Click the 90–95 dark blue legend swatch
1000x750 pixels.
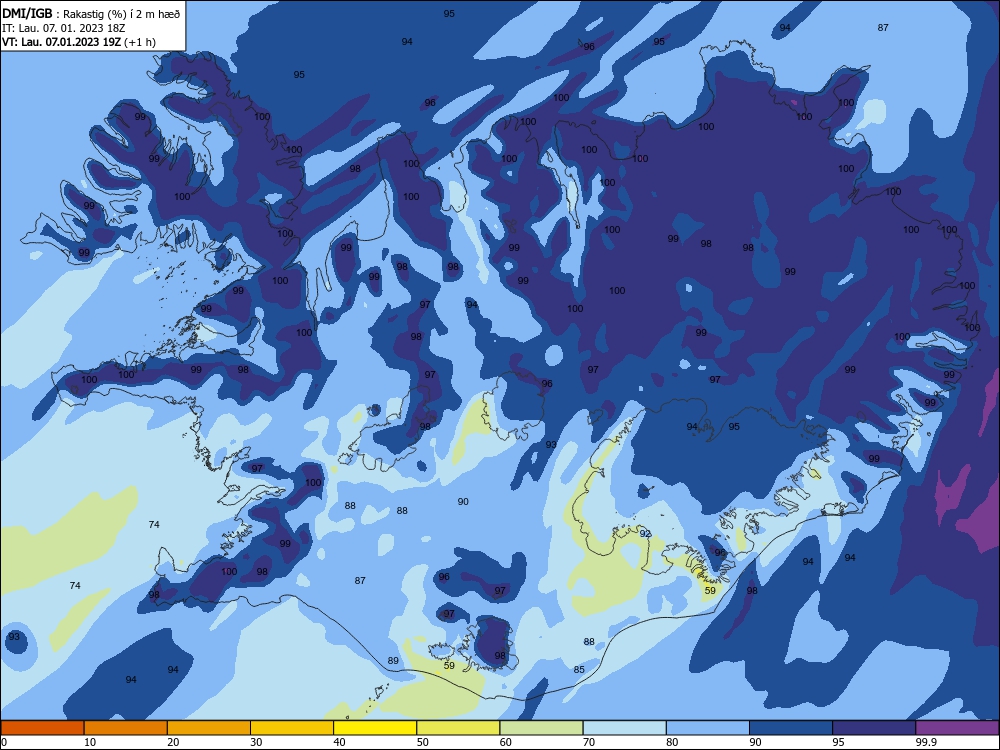click(x=791, y=728)
